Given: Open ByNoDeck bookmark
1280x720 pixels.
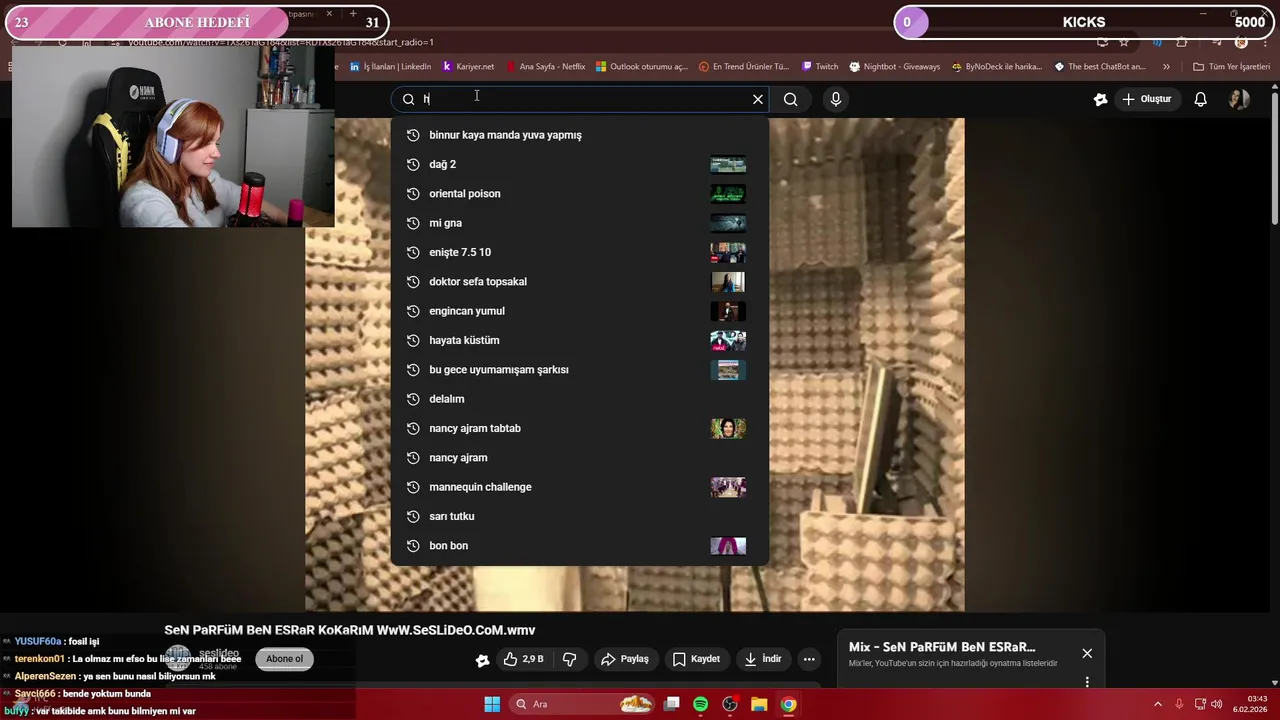Looking at the screenshot, I should click(997, 67).
